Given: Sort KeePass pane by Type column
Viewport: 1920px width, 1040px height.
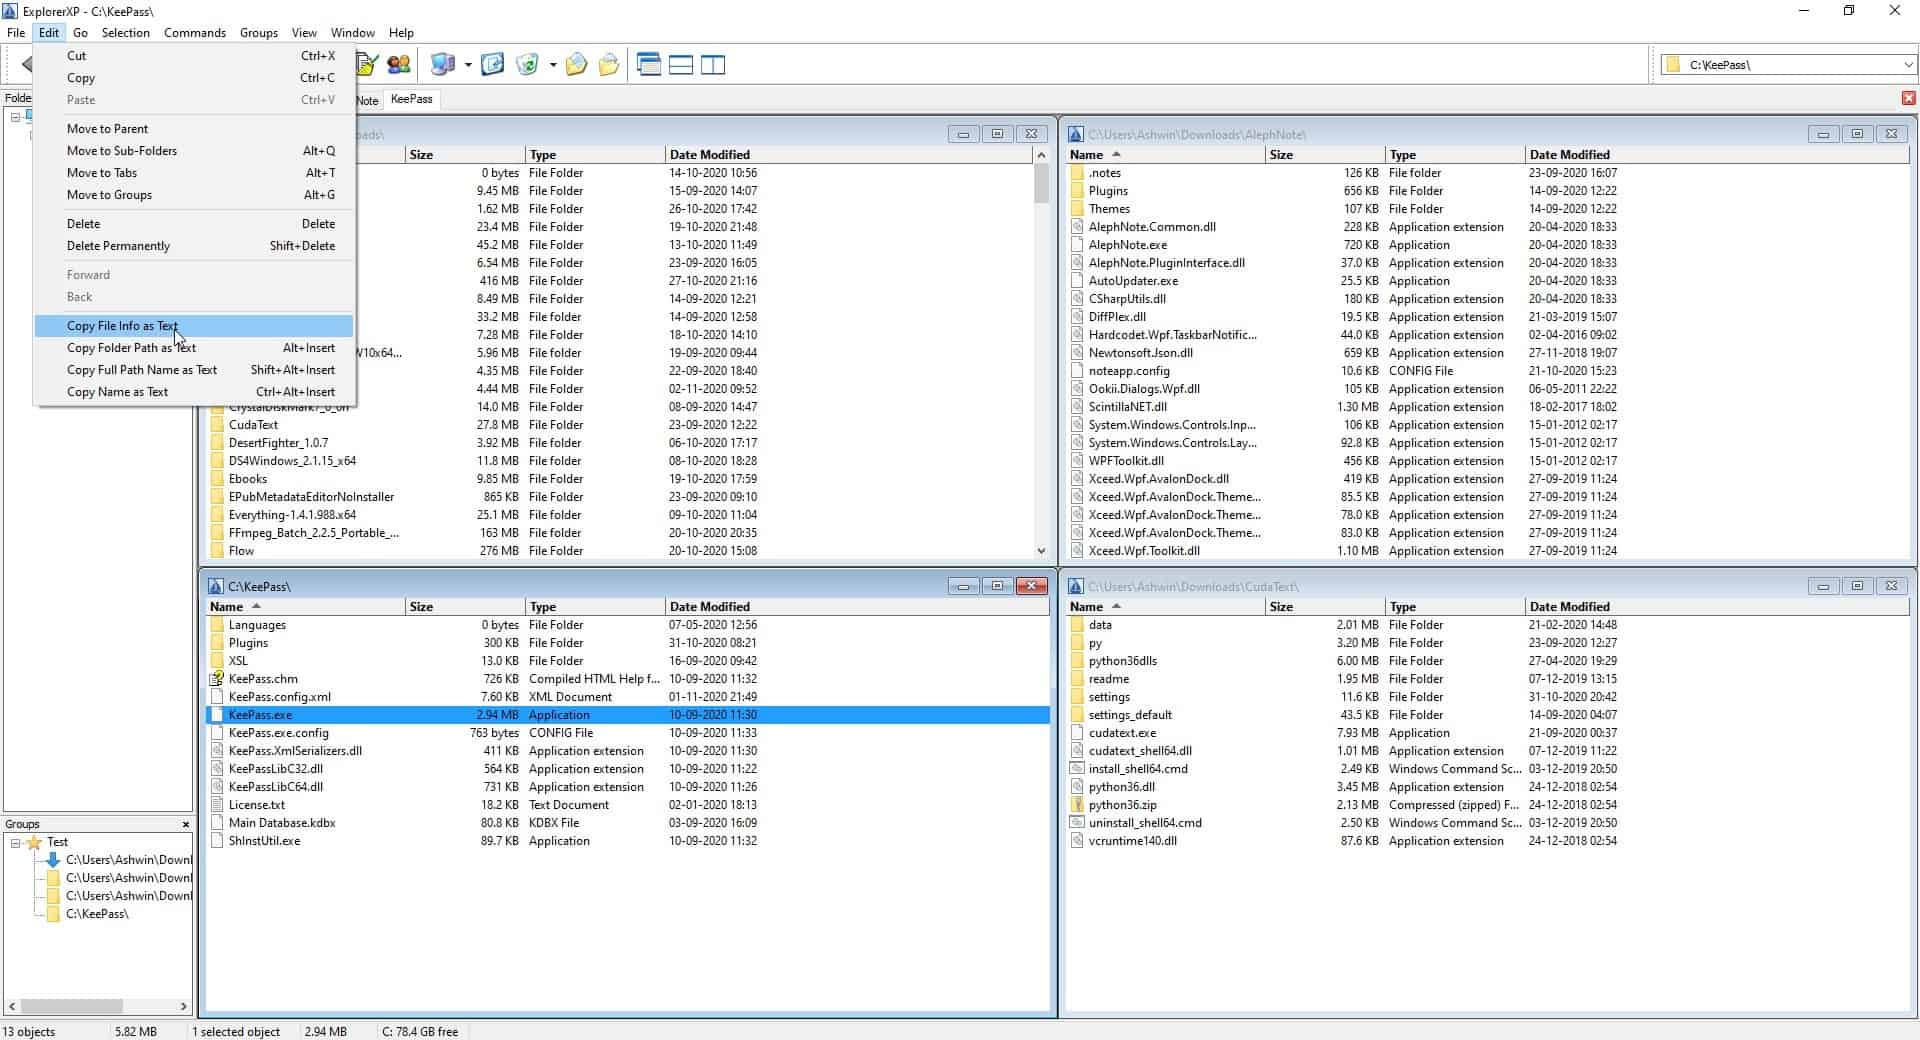Looking at the screenshot, I should (x=595, y=607).
